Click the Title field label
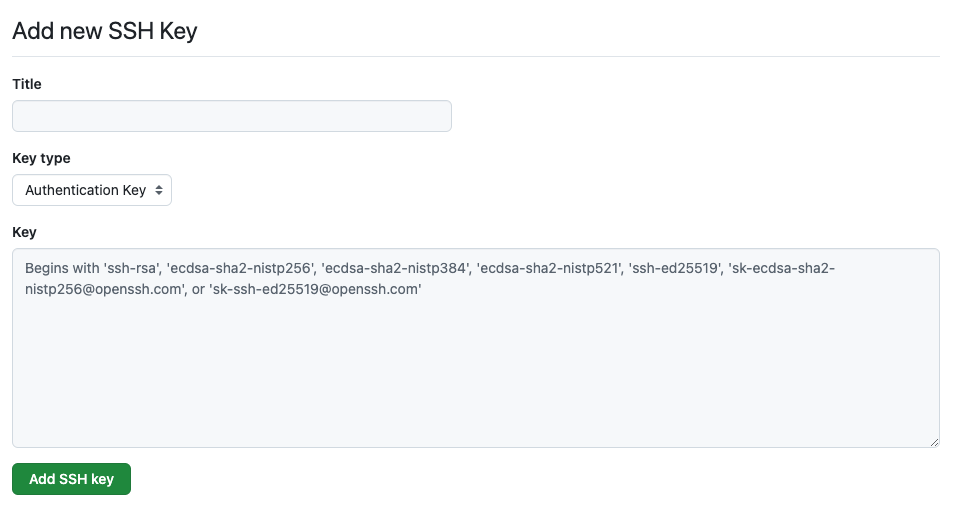Screen dimensions: 961x516 click(27, 84)
